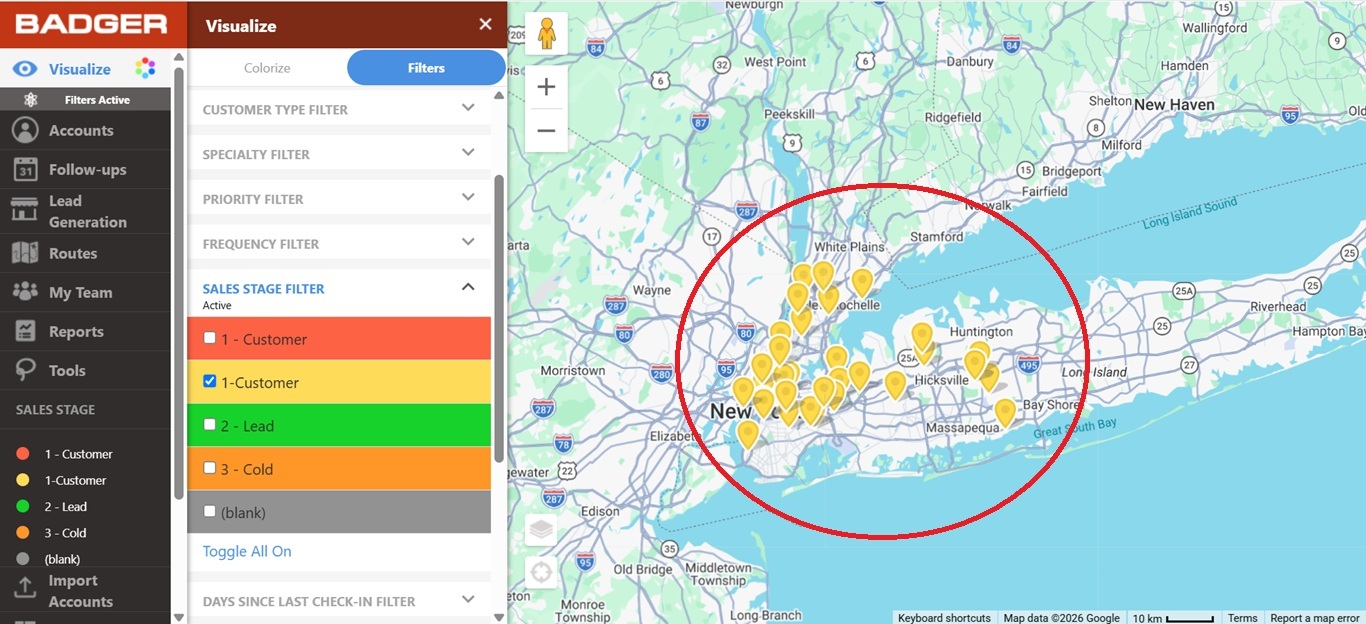Check the red '1 - Customer' filter checkbox
1366x624 pixels.
coord(210,338)
